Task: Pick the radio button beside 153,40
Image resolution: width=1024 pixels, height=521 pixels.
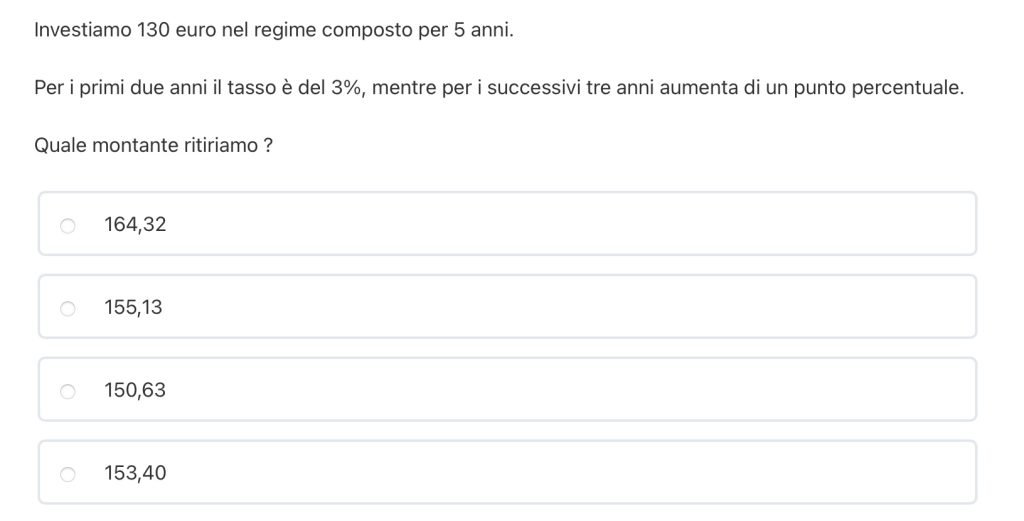Action: (68, 474)
